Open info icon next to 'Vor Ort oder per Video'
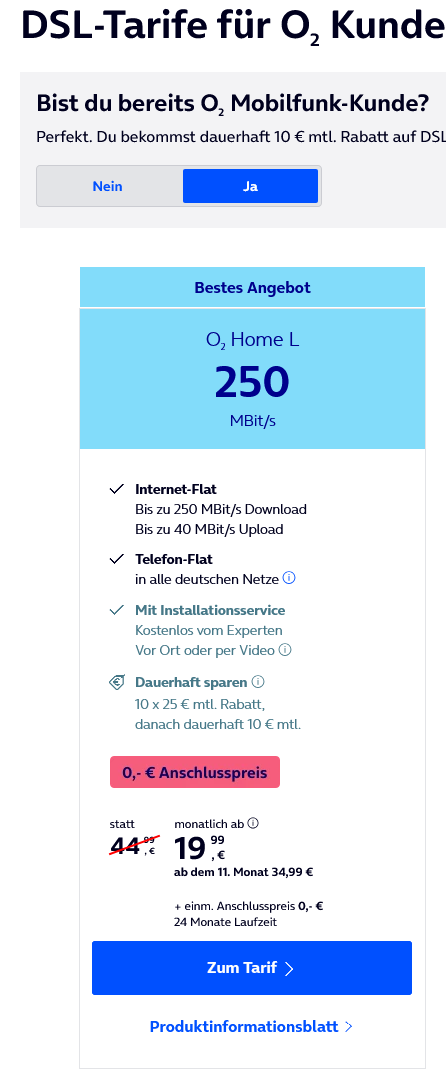This screenshot has width=446, height=1085. (285, 650)
